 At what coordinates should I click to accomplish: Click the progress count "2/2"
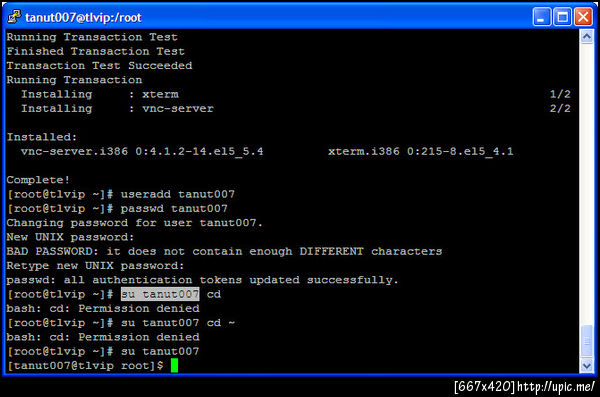(x=560, y=108)
